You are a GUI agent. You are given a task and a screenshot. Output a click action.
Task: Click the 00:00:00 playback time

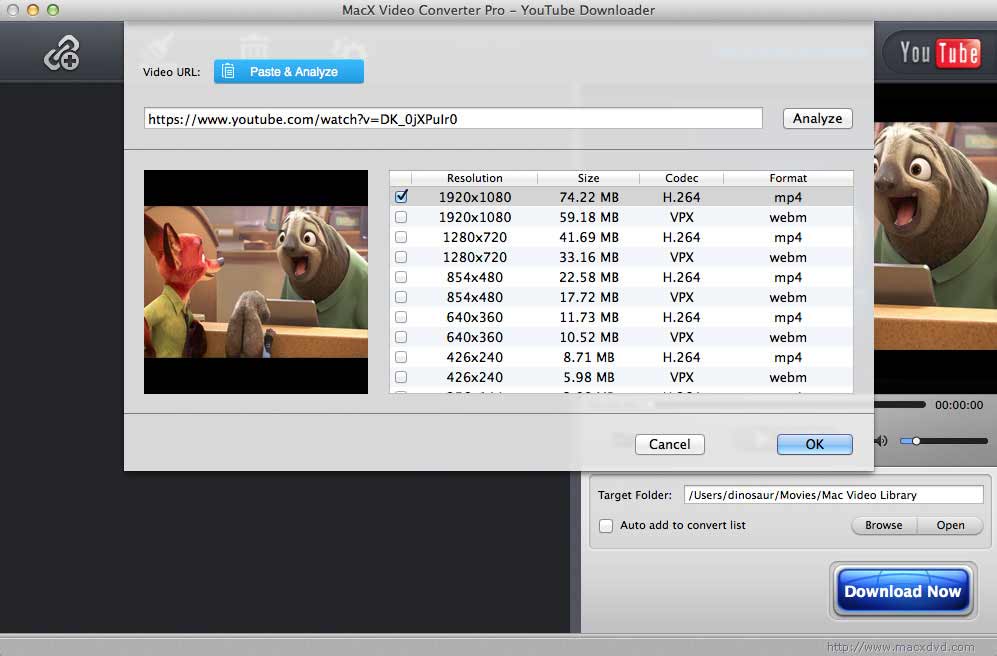(959, 405)
